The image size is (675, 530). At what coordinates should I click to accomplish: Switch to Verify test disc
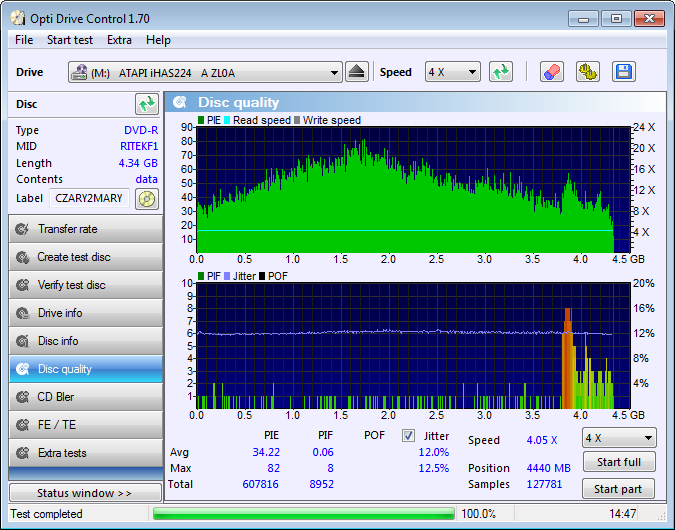pos(86,285)
